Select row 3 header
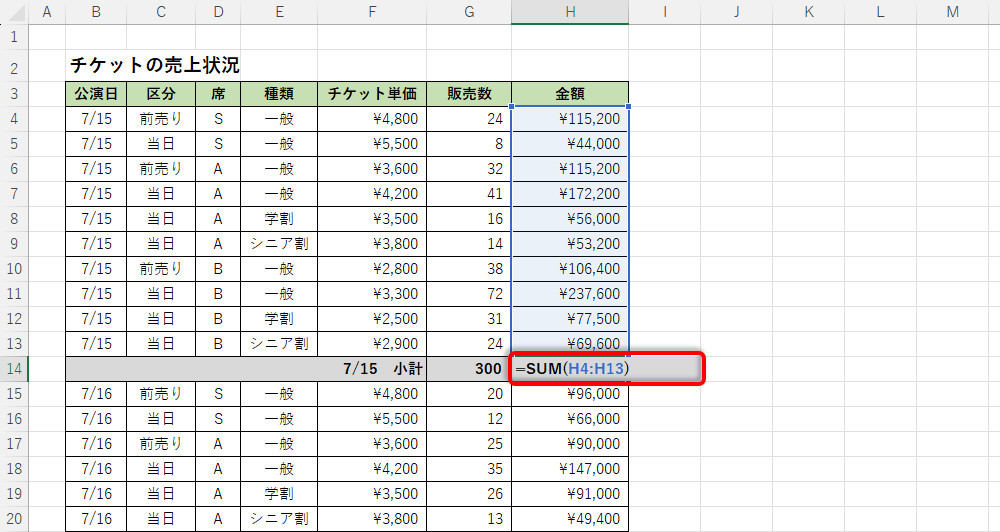1000x532 pixels. coord(14,94)
